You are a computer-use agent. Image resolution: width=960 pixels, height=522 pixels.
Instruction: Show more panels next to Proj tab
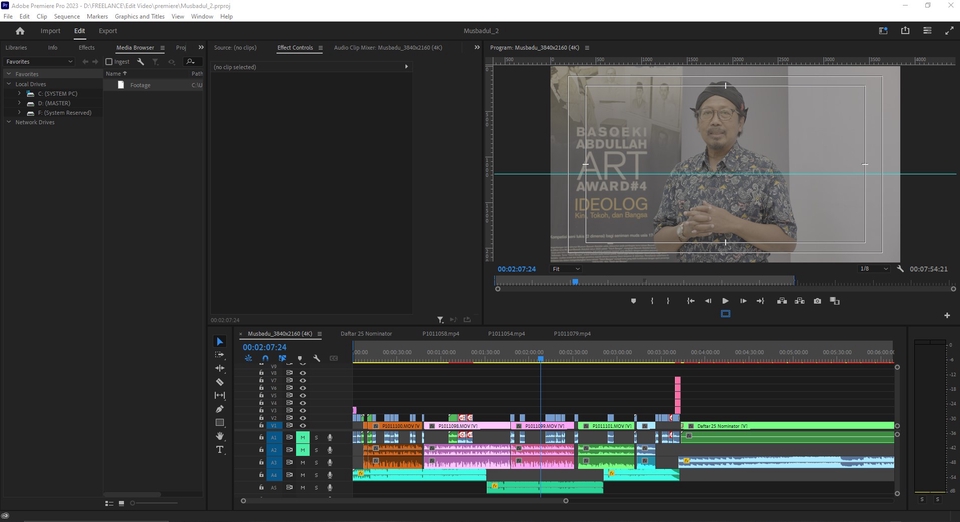tap(201, 47)
